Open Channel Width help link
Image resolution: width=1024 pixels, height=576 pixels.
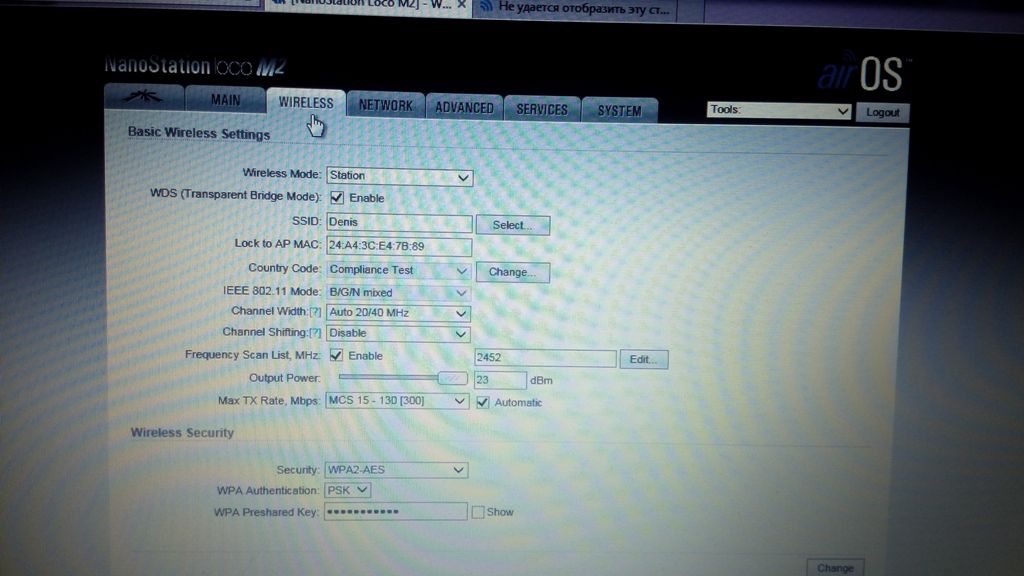tap(315, 312)
